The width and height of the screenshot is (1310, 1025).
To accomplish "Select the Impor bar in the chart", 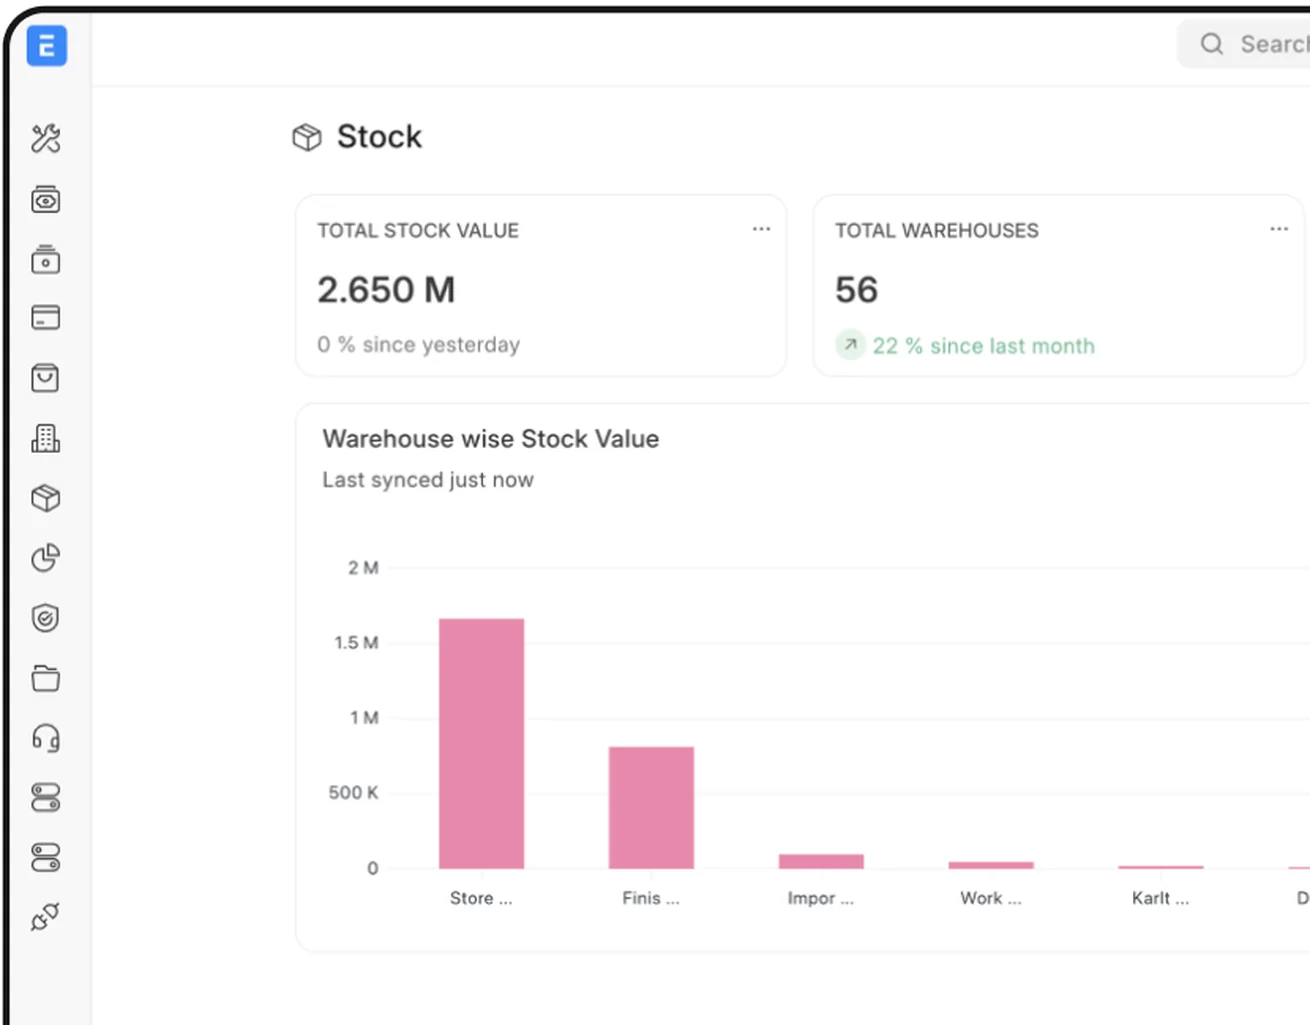I will (x=821, y=861).
